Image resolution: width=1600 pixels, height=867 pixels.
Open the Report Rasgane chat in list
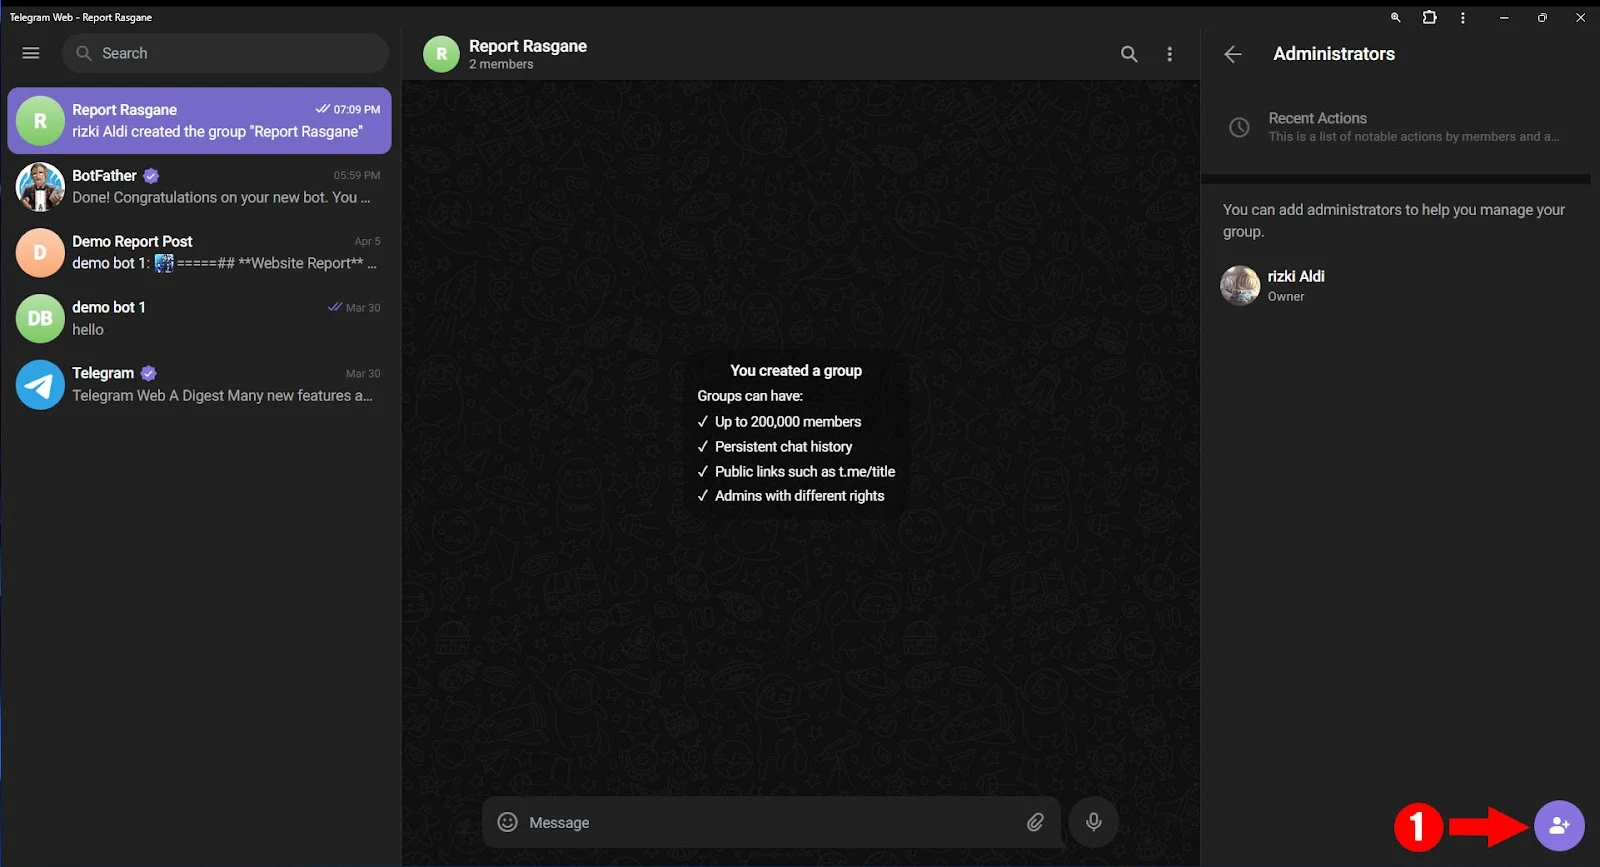coord(199,121)
